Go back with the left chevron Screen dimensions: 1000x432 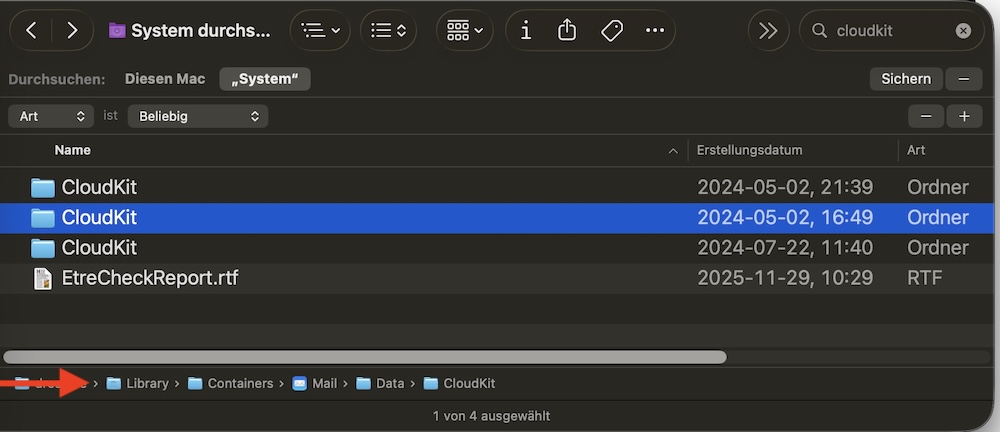pyautogui.click(x=32, y=31)
